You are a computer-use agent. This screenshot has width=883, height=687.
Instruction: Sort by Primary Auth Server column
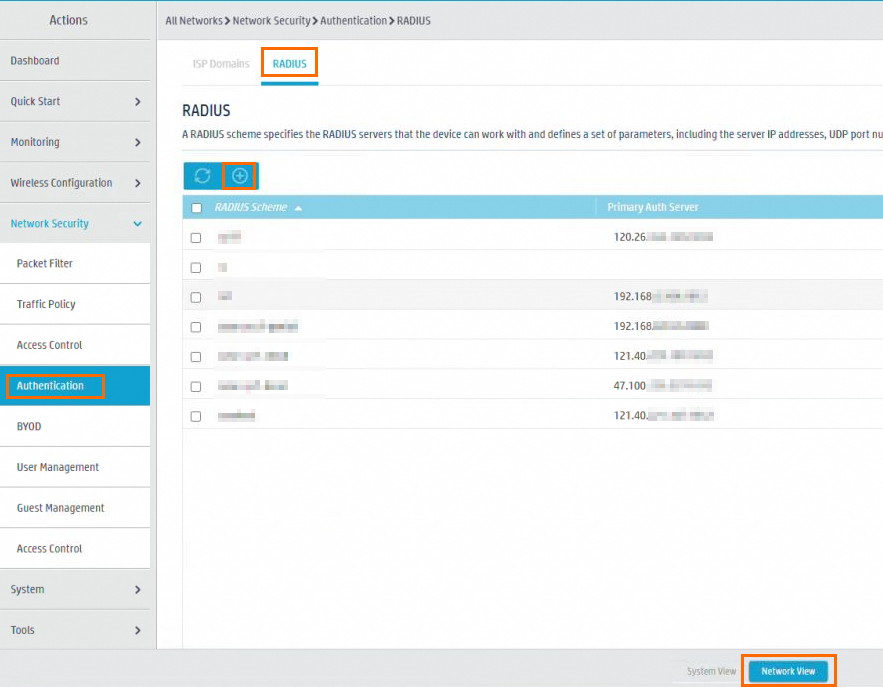coord(653,207)
